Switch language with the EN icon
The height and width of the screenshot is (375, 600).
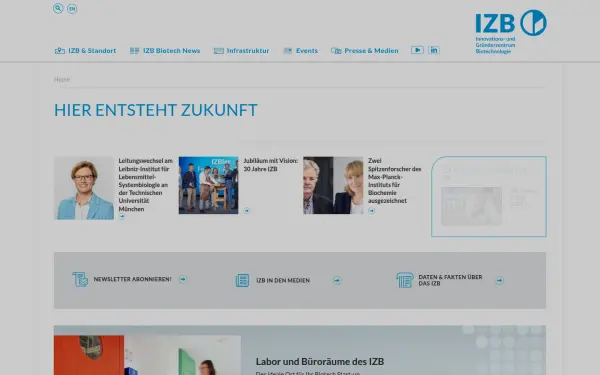[72, 9]
